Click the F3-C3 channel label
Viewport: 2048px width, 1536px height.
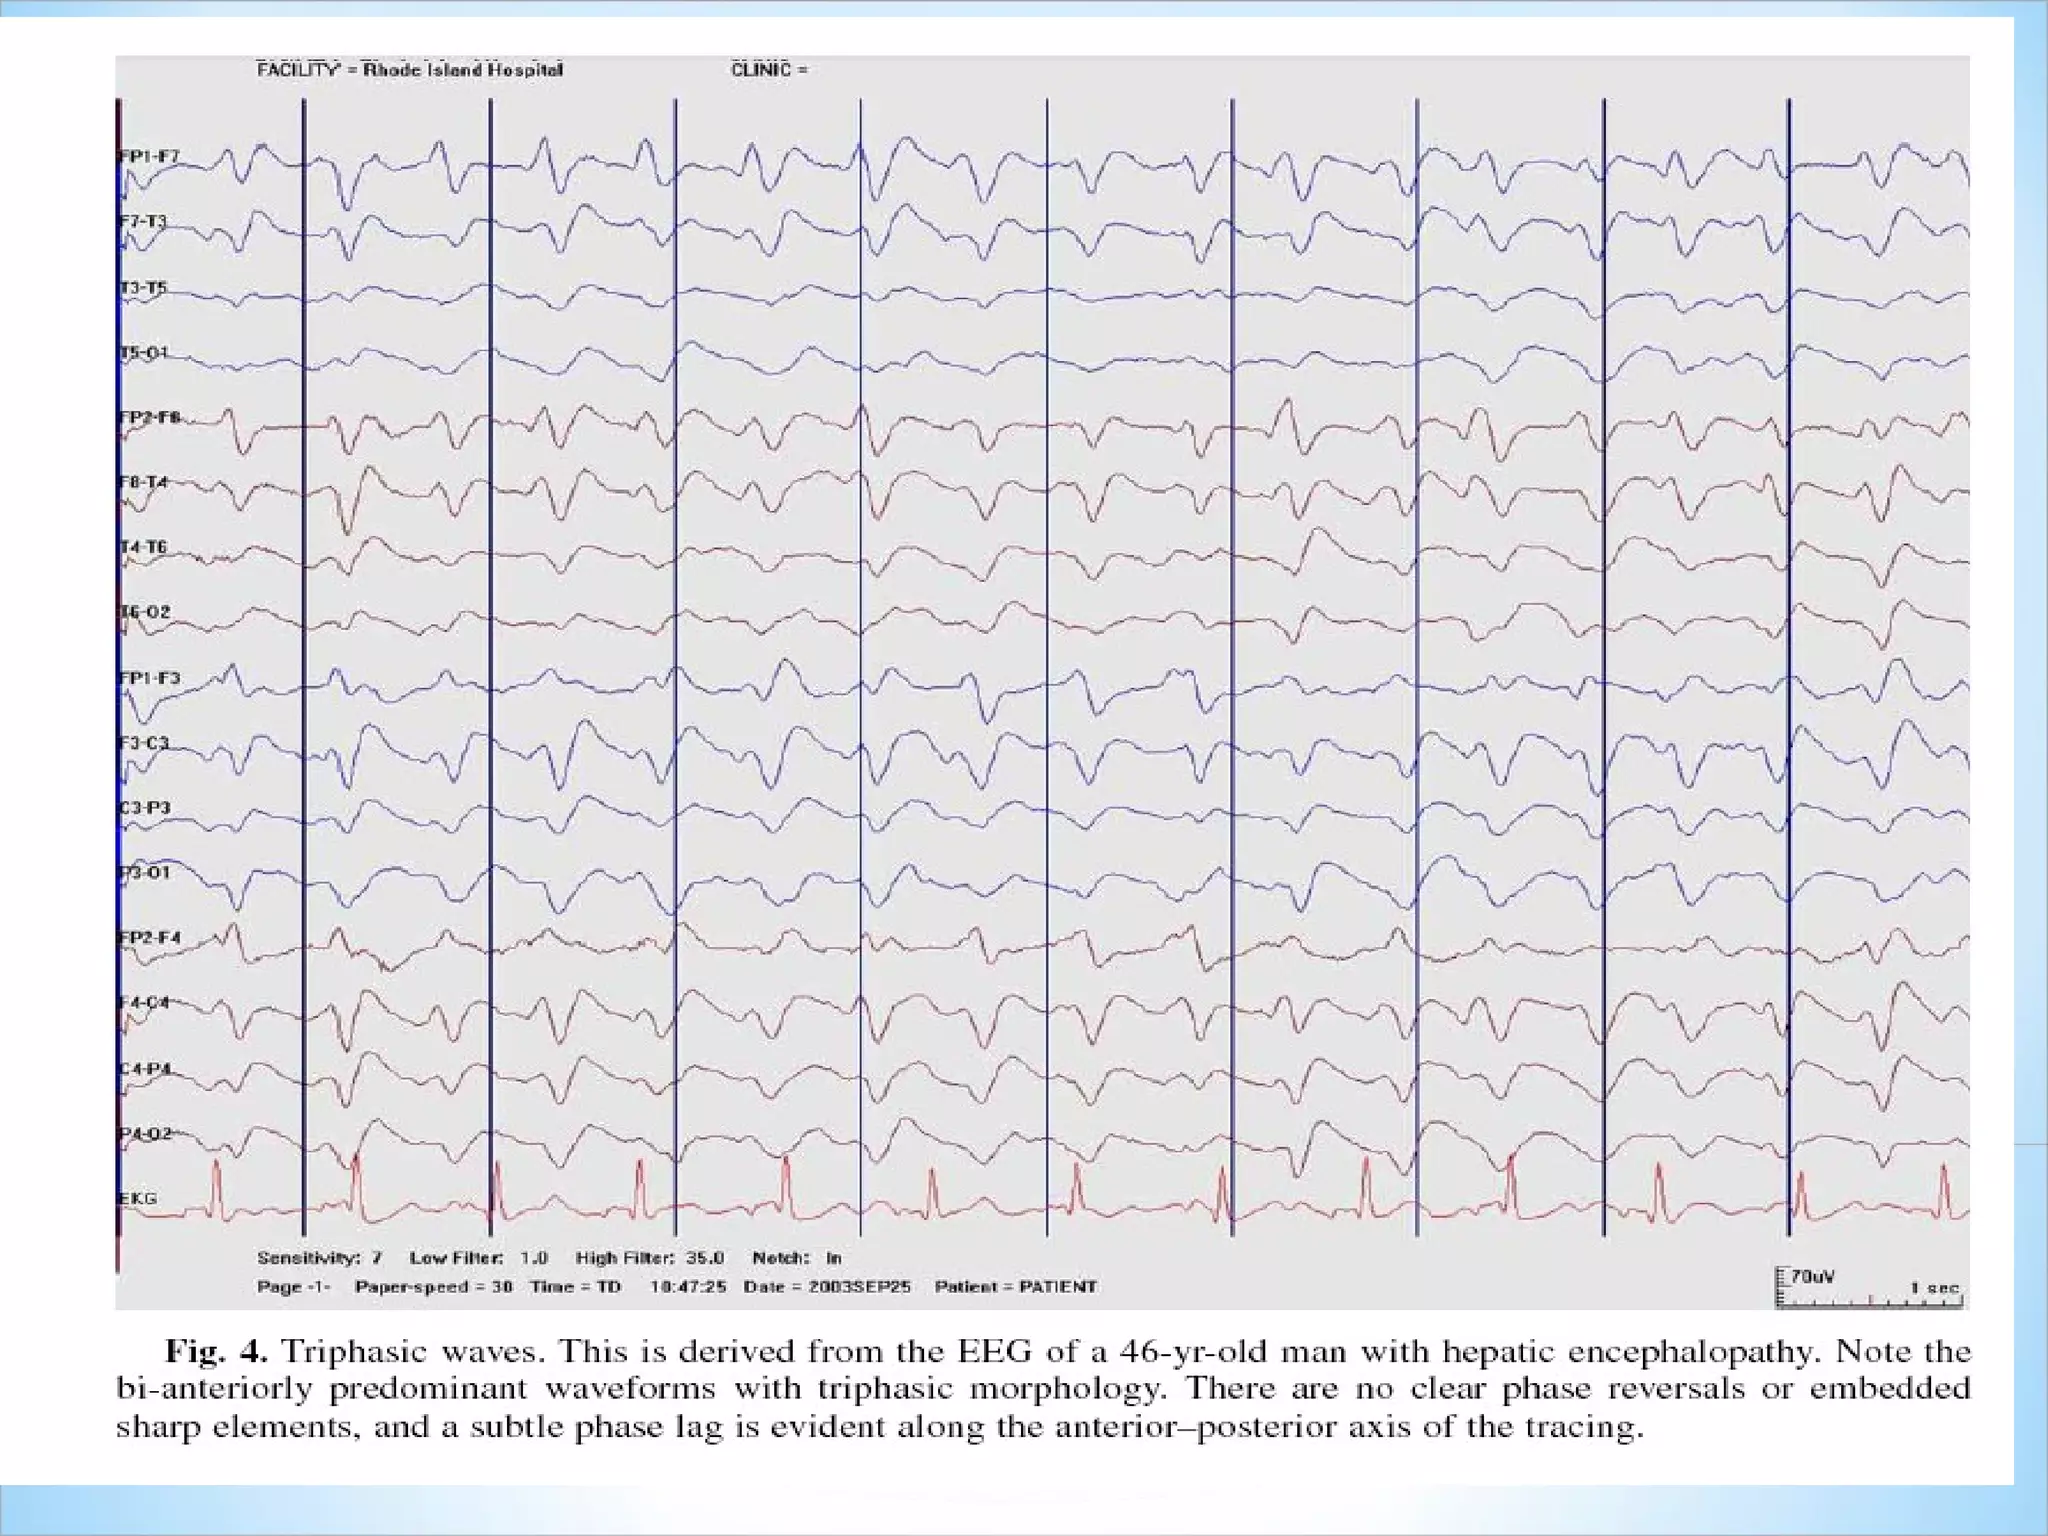(145, 743)
